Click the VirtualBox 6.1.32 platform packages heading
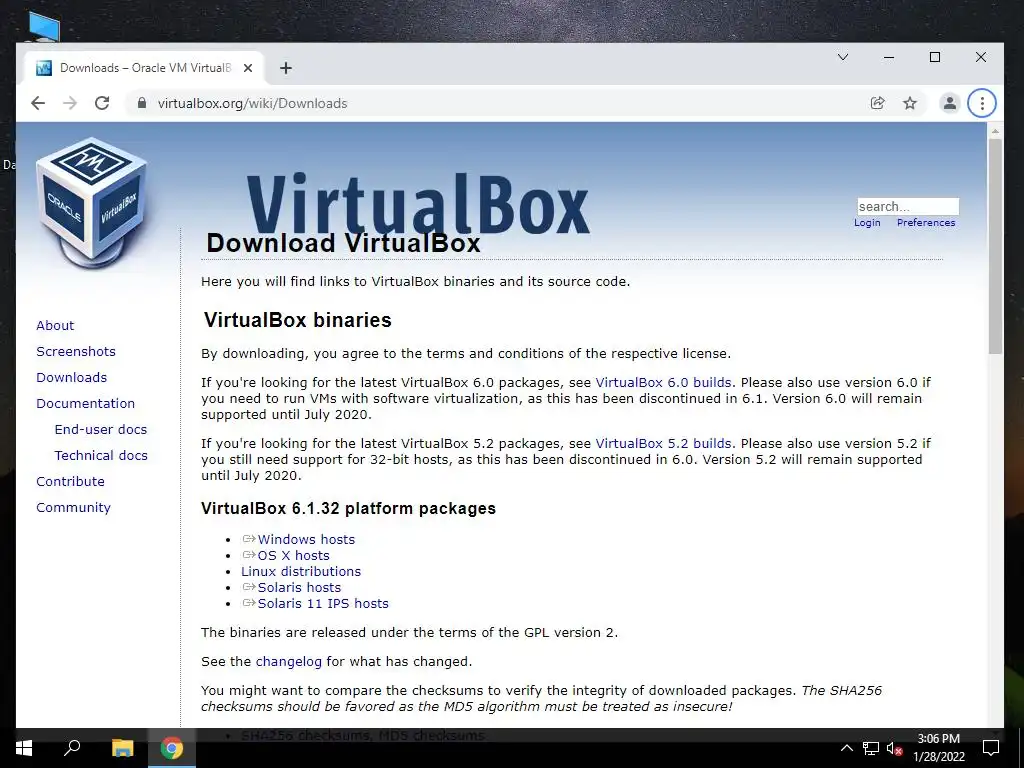1024x768 pixels. (x=348, y=508)
